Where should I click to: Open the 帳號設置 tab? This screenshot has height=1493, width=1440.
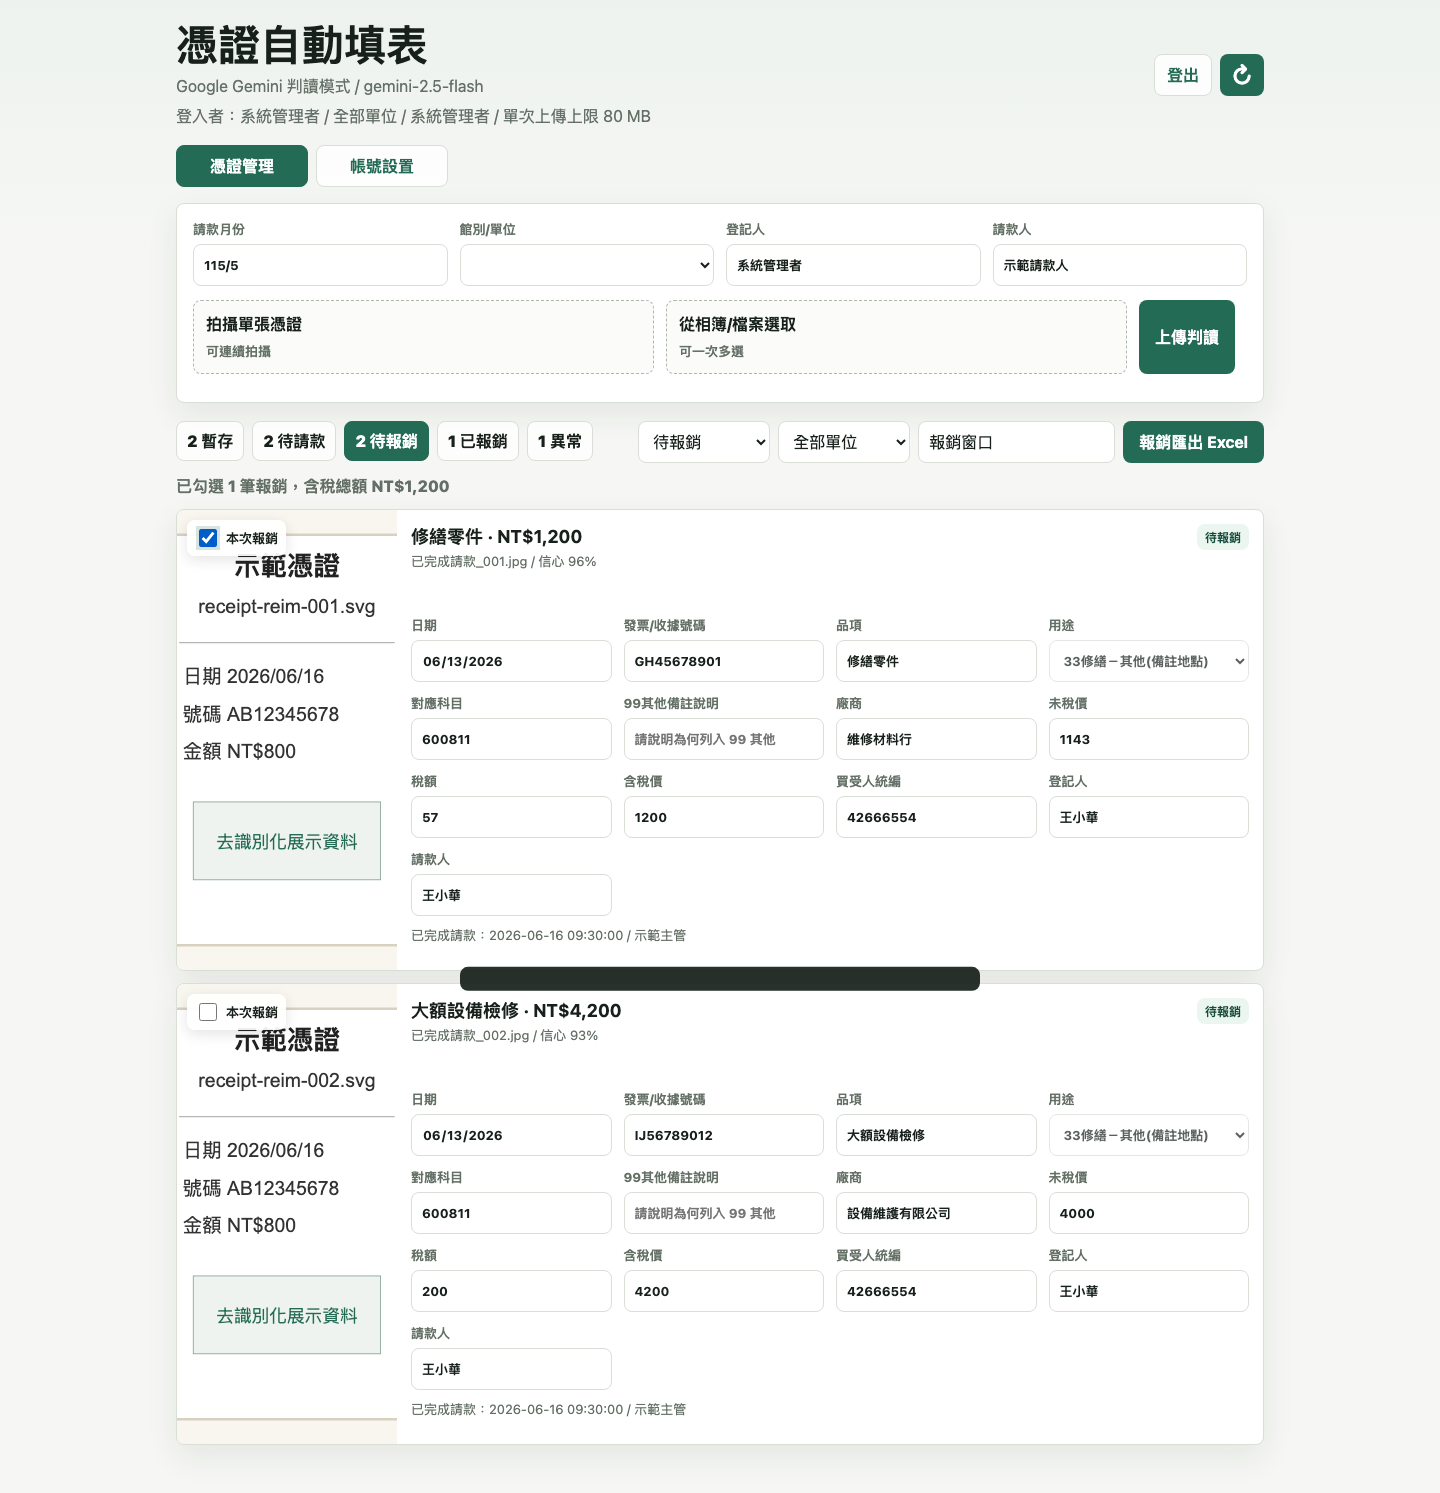click(x=382, y=166)
